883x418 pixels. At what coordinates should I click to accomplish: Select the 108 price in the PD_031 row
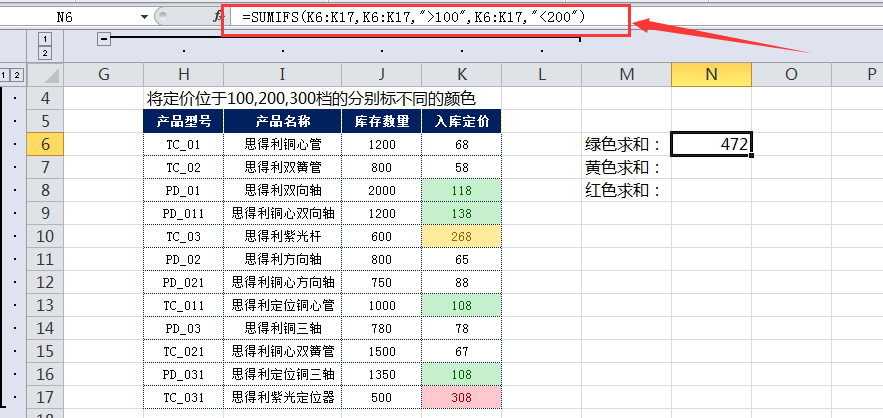pyautogui.click(x=462, y=374)
